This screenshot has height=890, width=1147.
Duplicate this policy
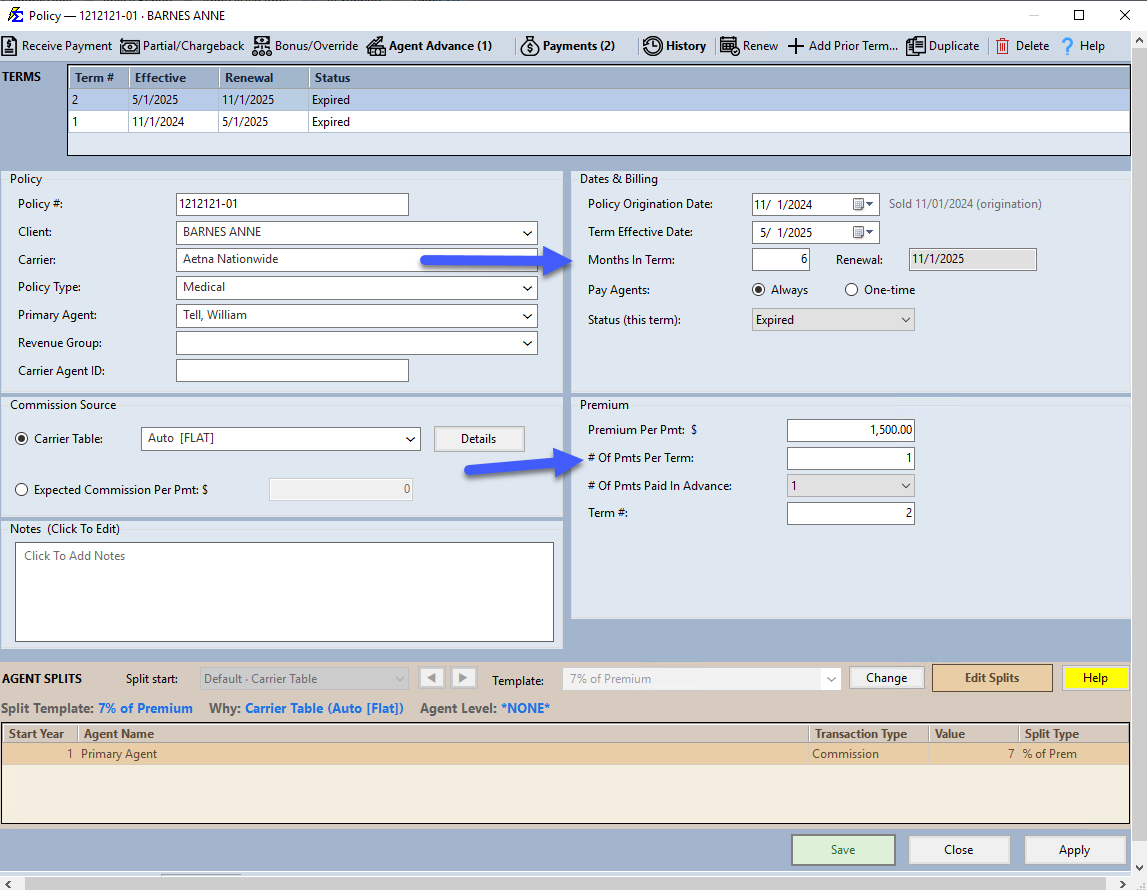coord(943,46)
